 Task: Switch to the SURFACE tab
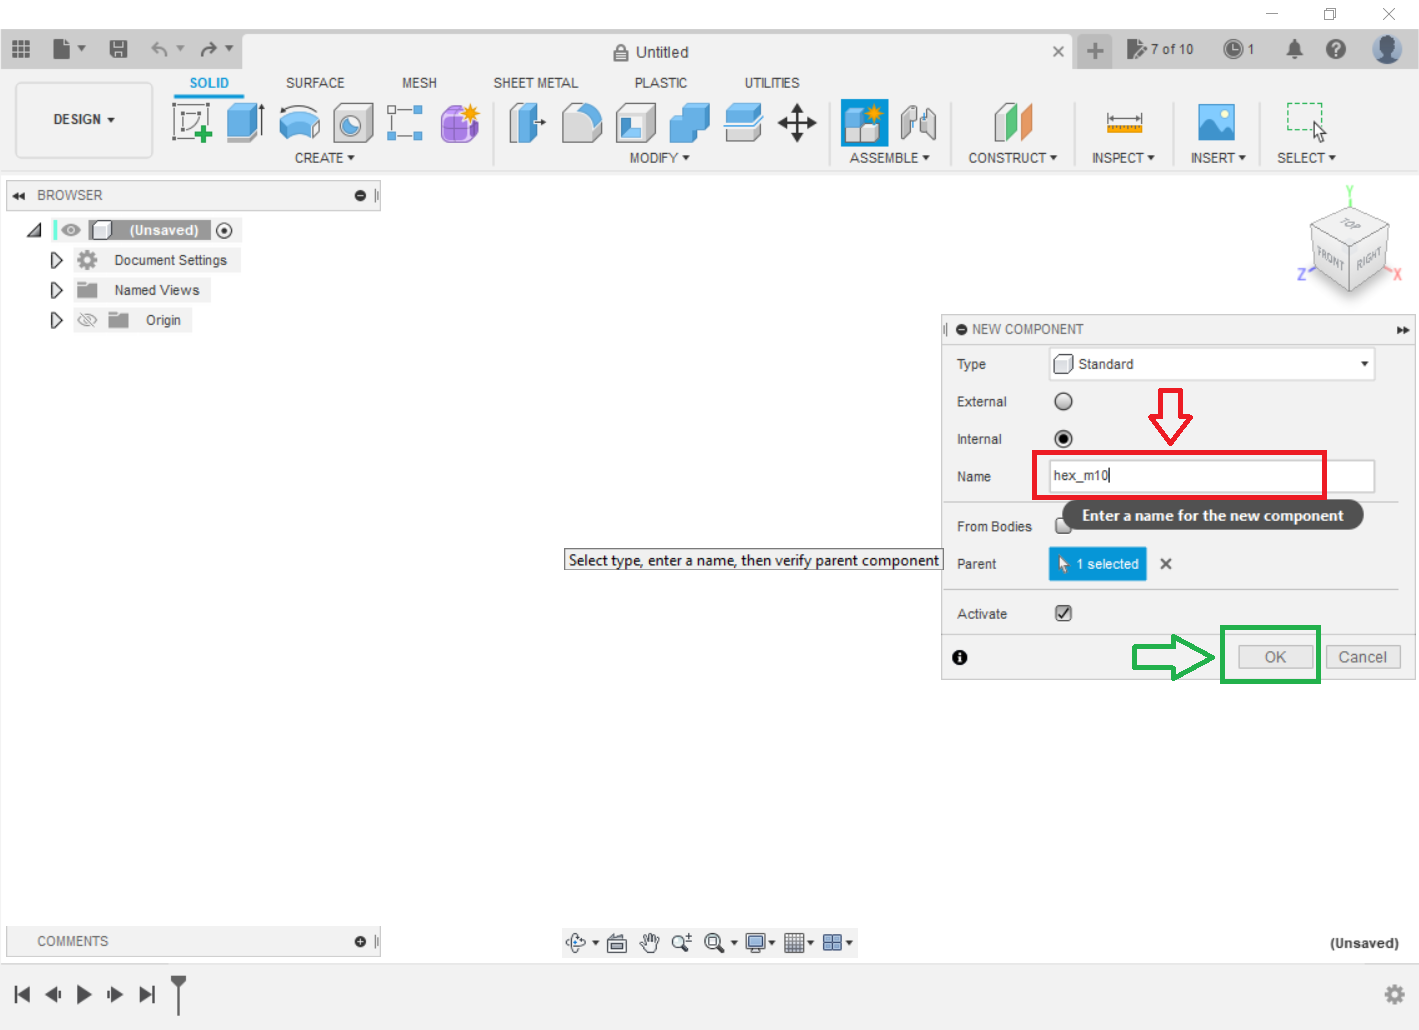[314, 83]
